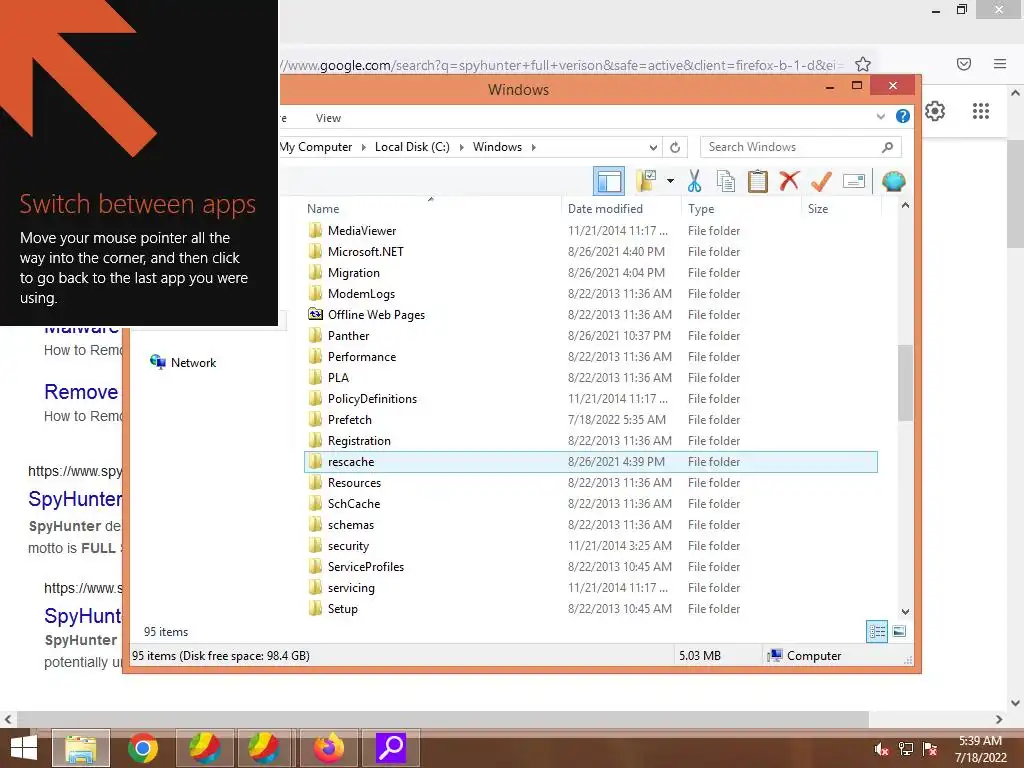Open Firefox from the taskbar
Screen dimensions: 1024x768
click(329, 748)
